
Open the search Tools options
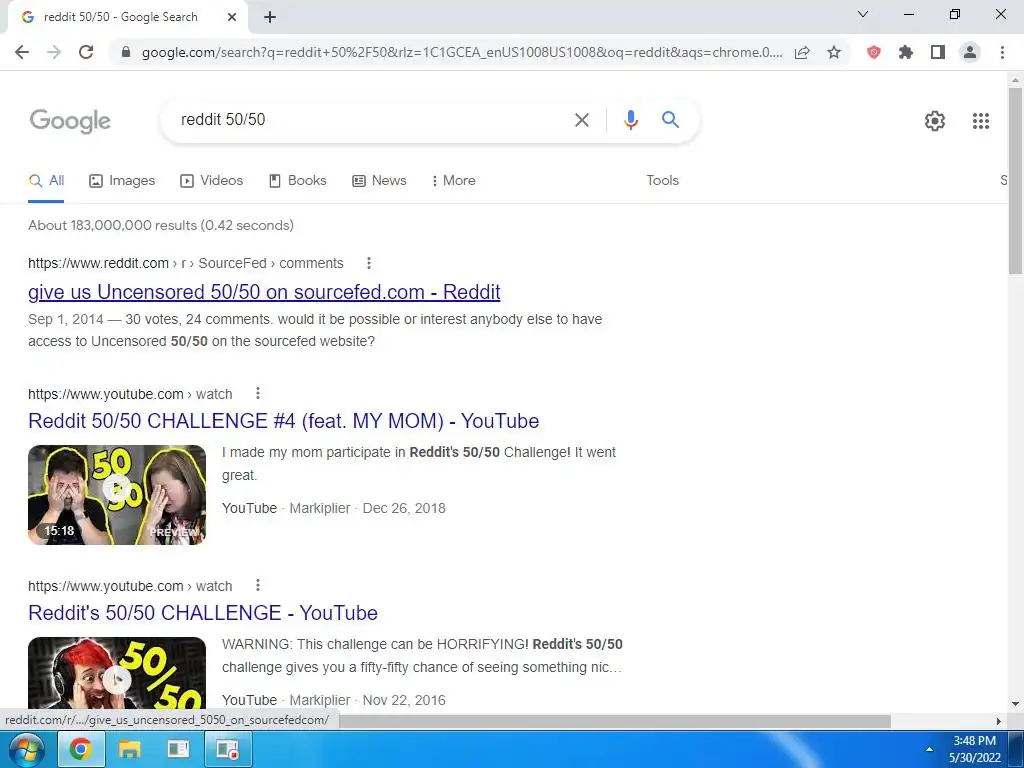[662, 181]
